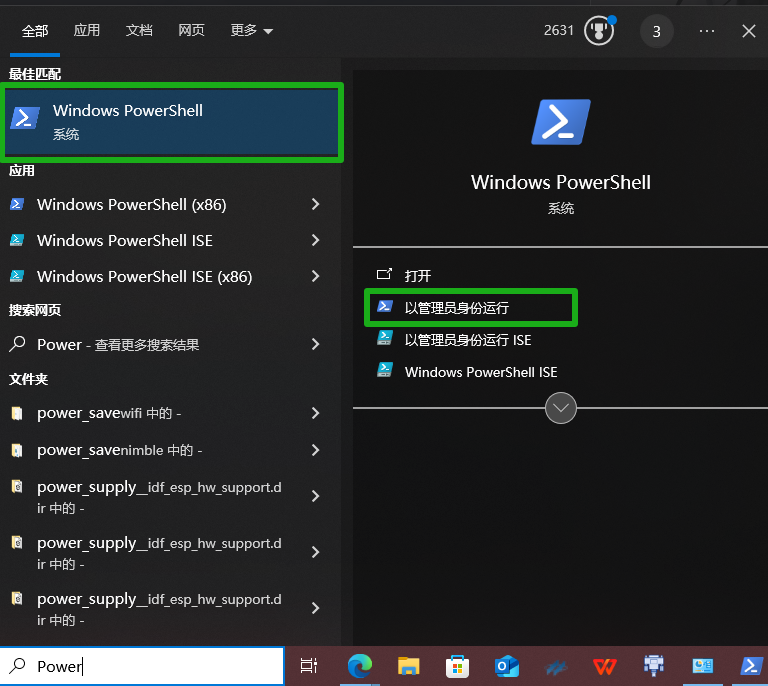Viewport: 768px width, 686px height.
Task: Select Windows PowerShell ISE app result
Action: point(152,240)
